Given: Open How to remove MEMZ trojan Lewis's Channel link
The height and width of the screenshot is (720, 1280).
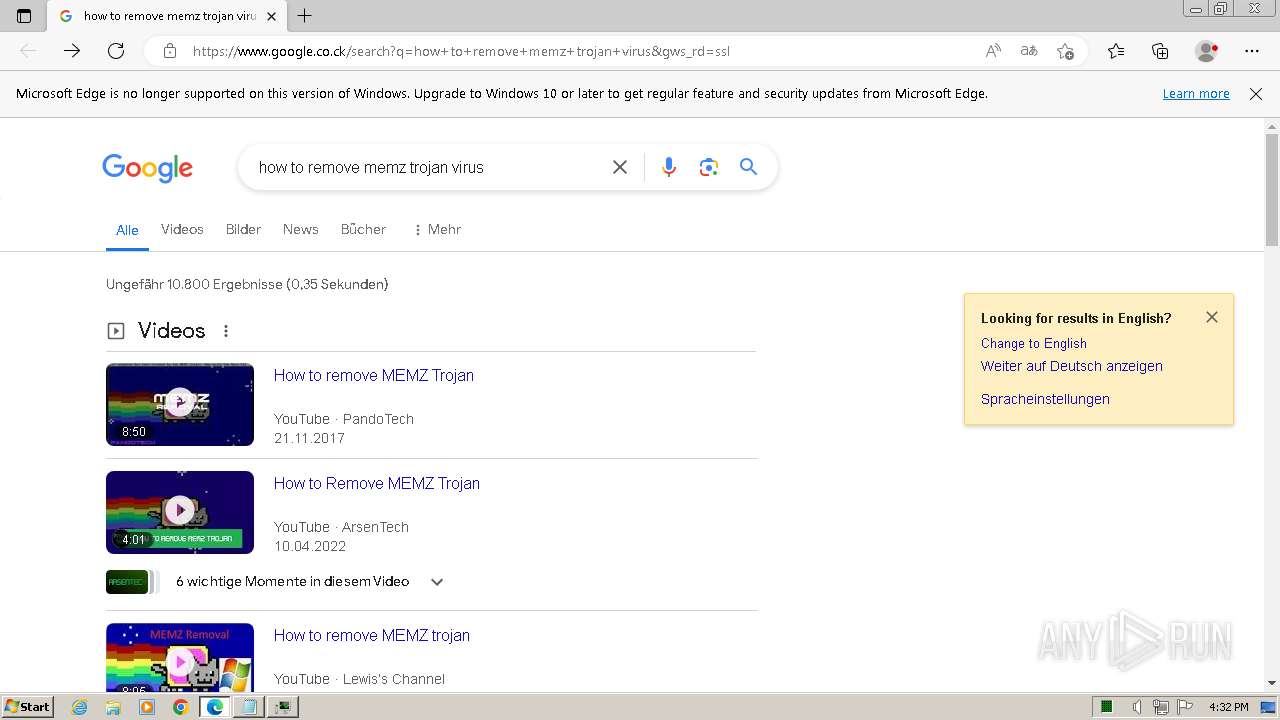Looking at the screenshot, I should point(372,635).
